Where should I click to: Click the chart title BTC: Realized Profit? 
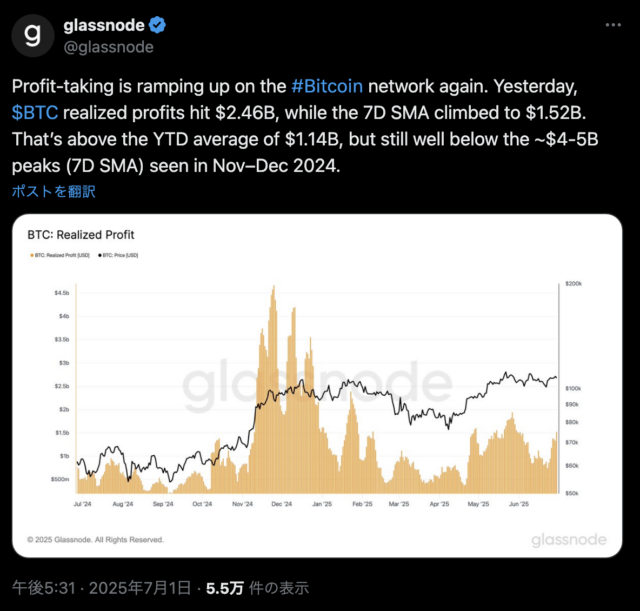pos(81,235)
